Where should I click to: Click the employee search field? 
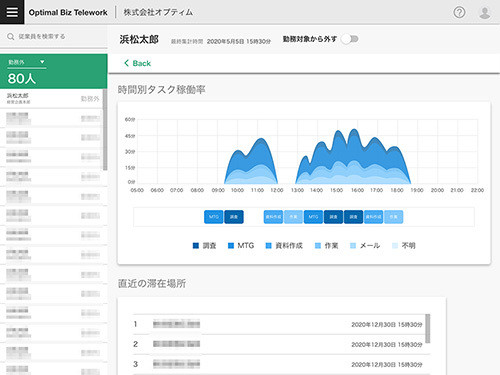click(54, 36)
